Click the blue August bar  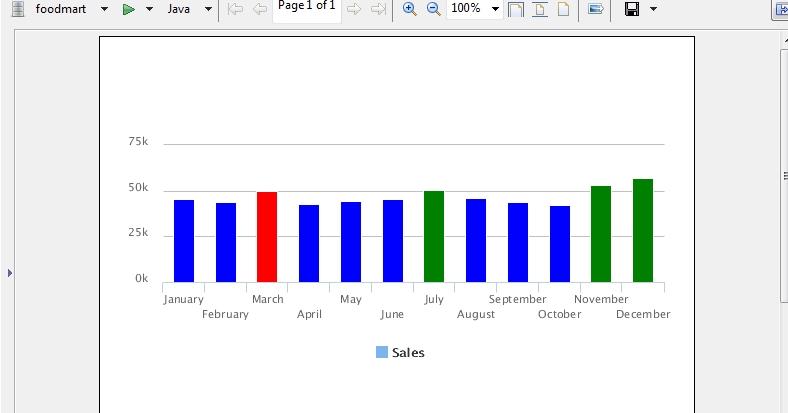tap(476, 240)
